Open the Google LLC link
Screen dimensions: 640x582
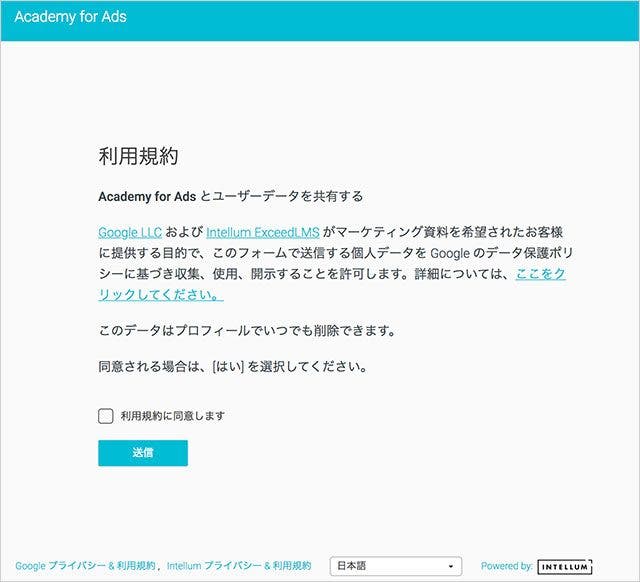(x=130, y=232)
